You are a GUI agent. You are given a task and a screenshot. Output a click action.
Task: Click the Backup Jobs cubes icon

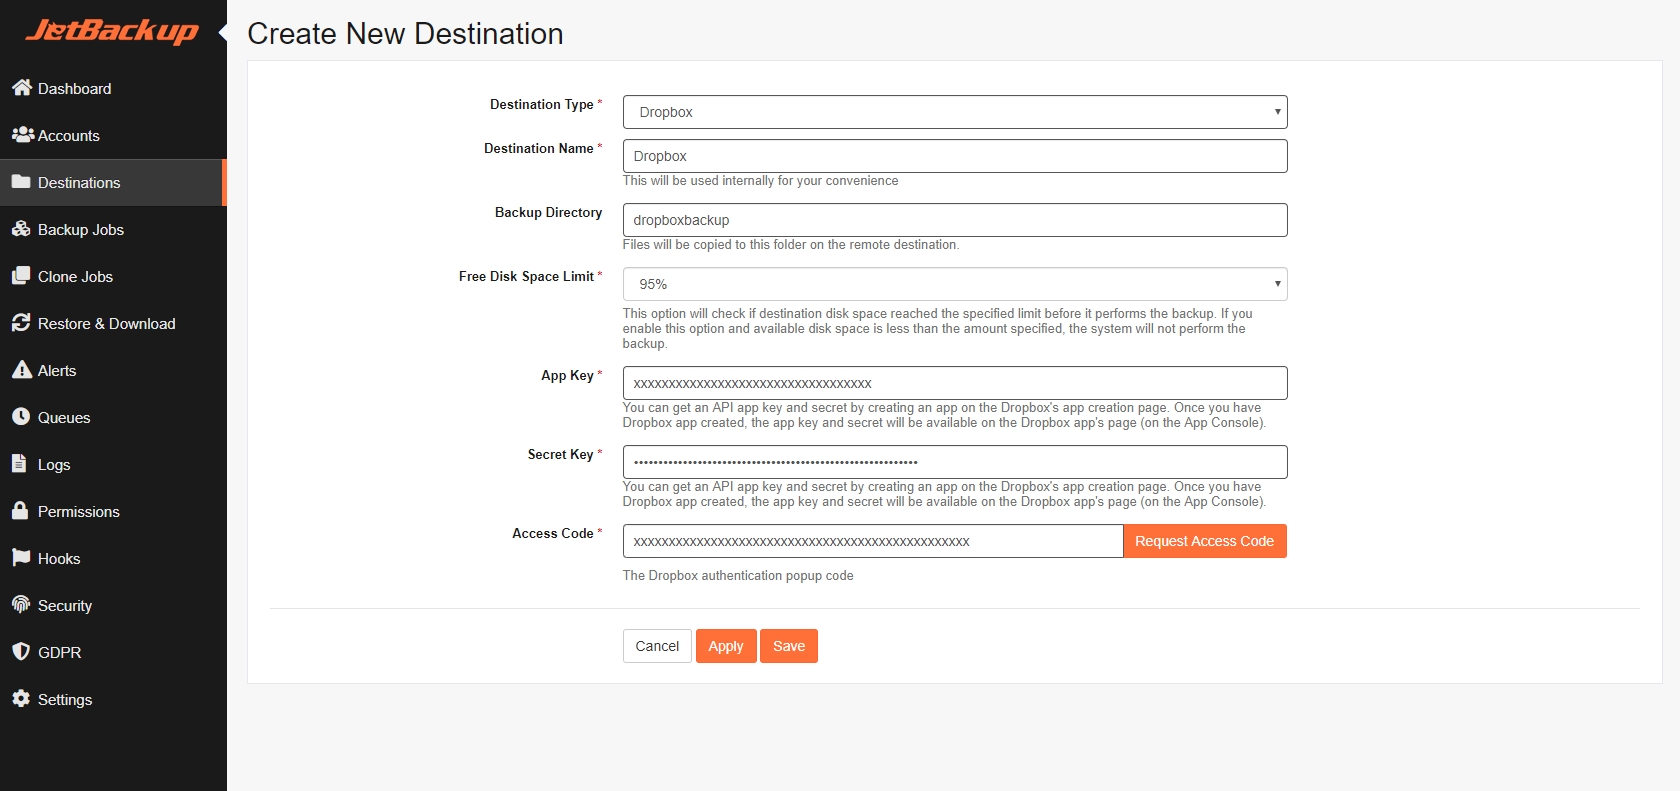pyautogui.click(x=21, y=229)
